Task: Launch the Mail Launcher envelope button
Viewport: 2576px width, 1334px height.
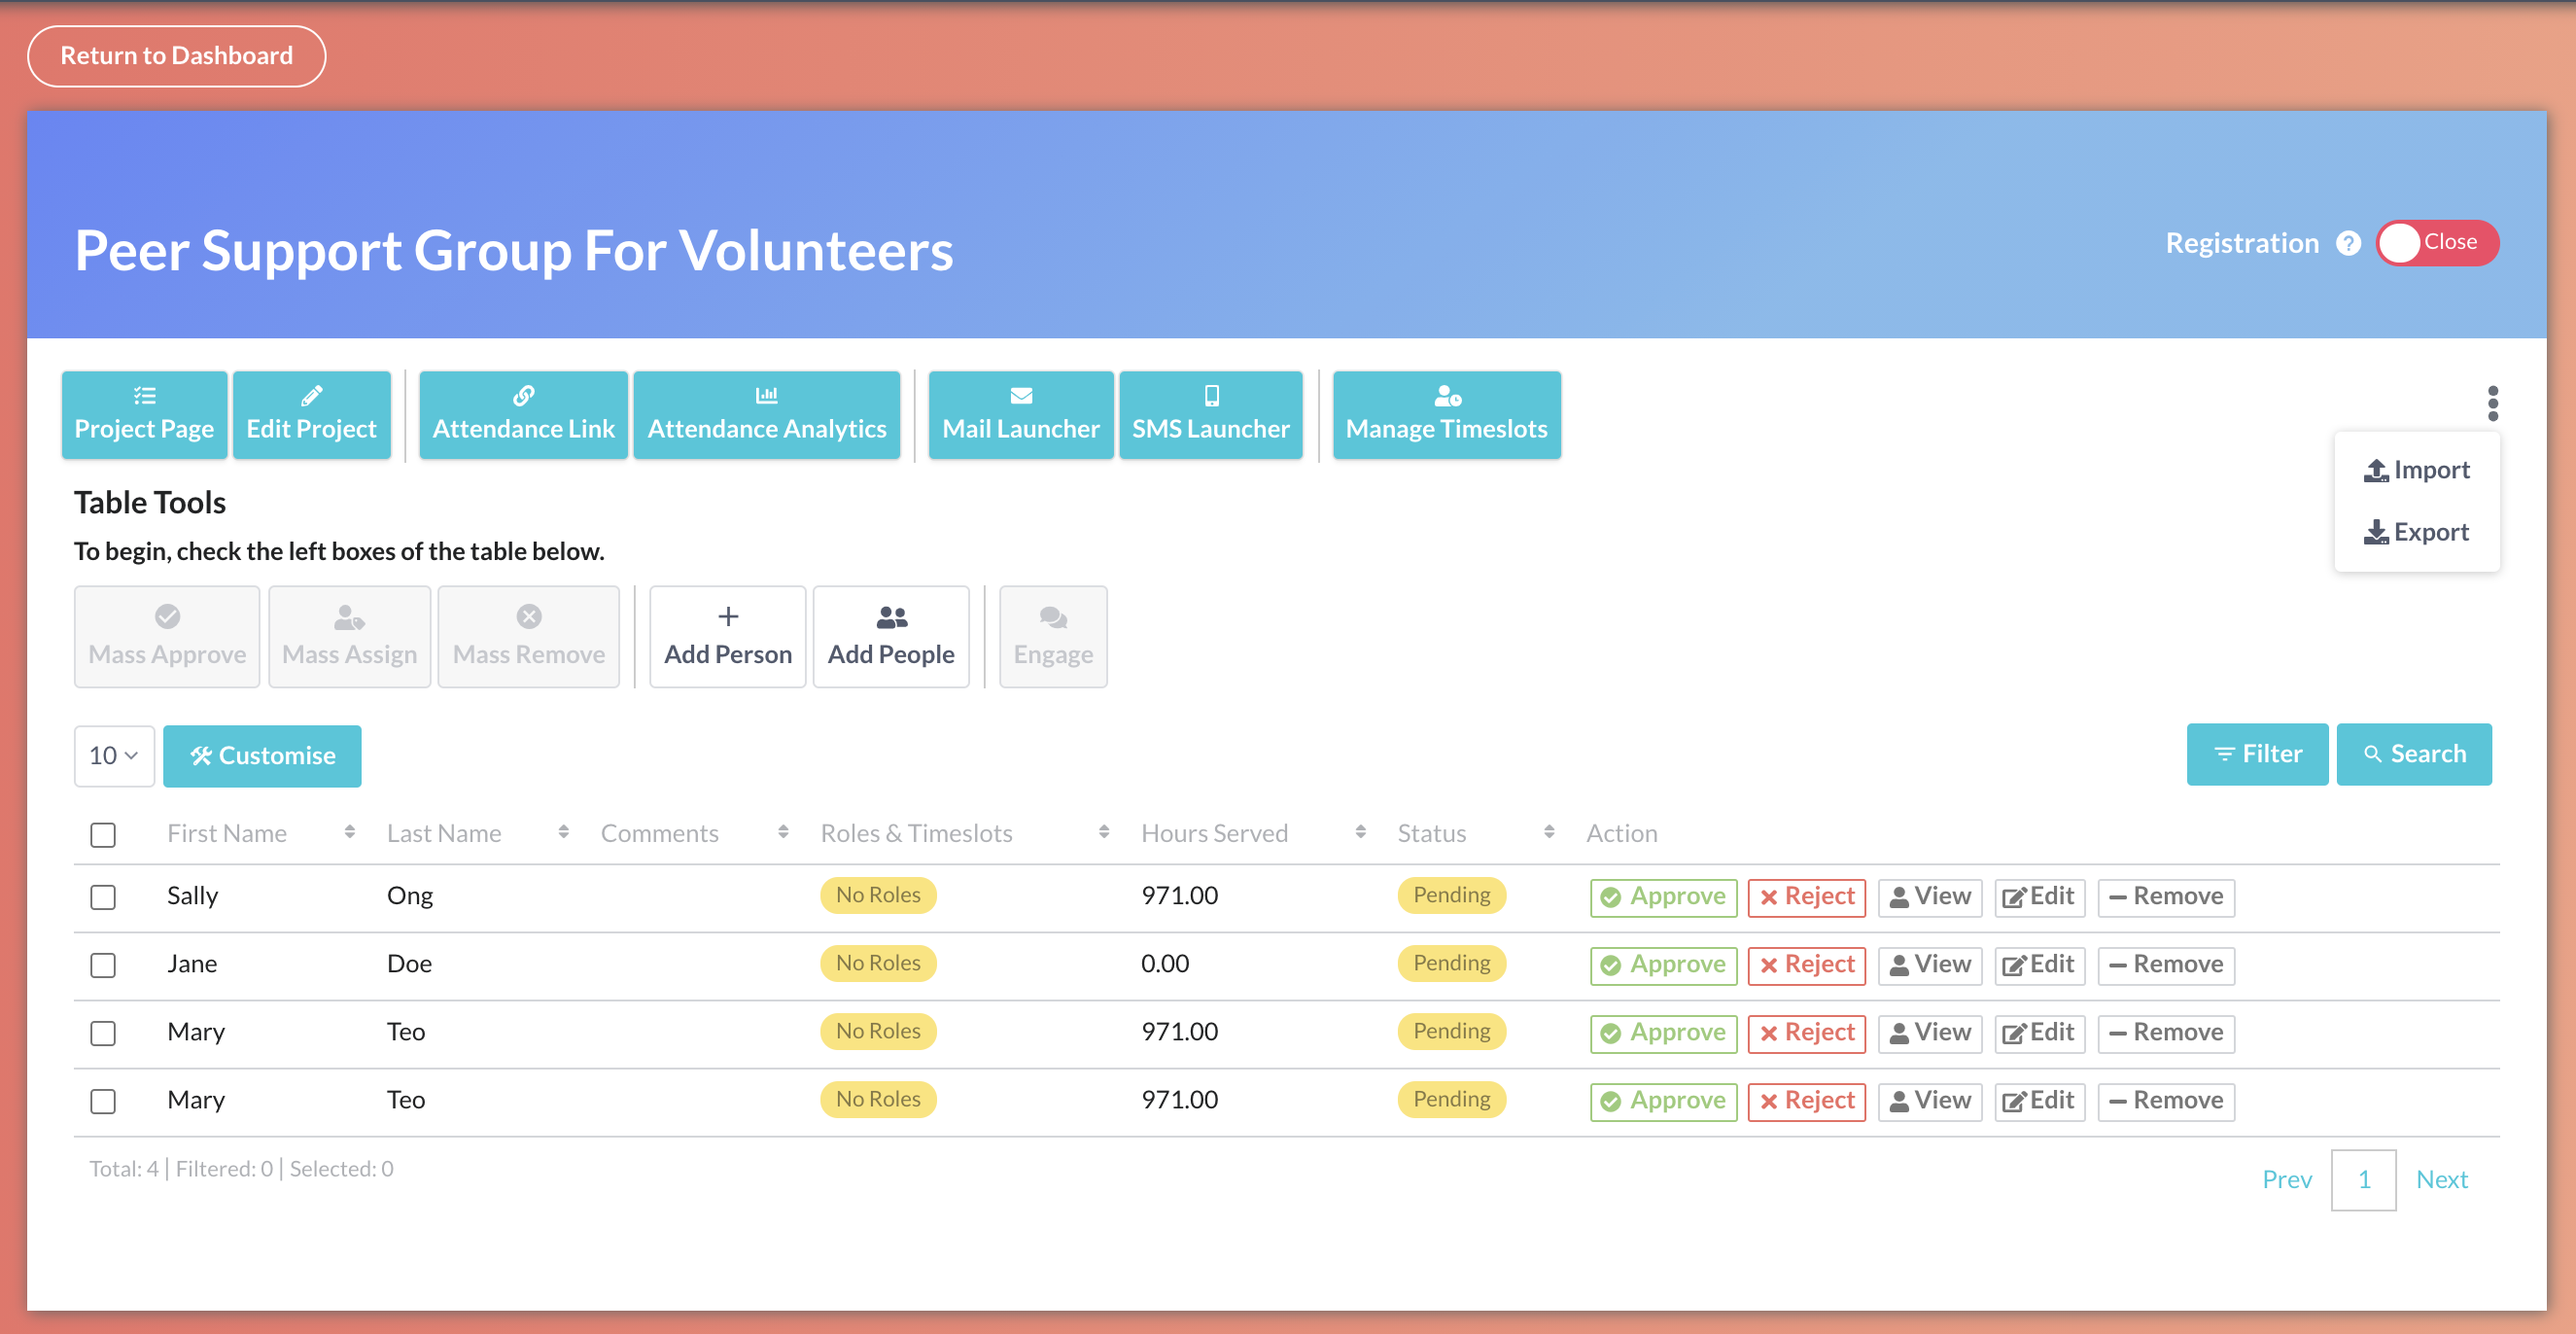Action: 1020,415
